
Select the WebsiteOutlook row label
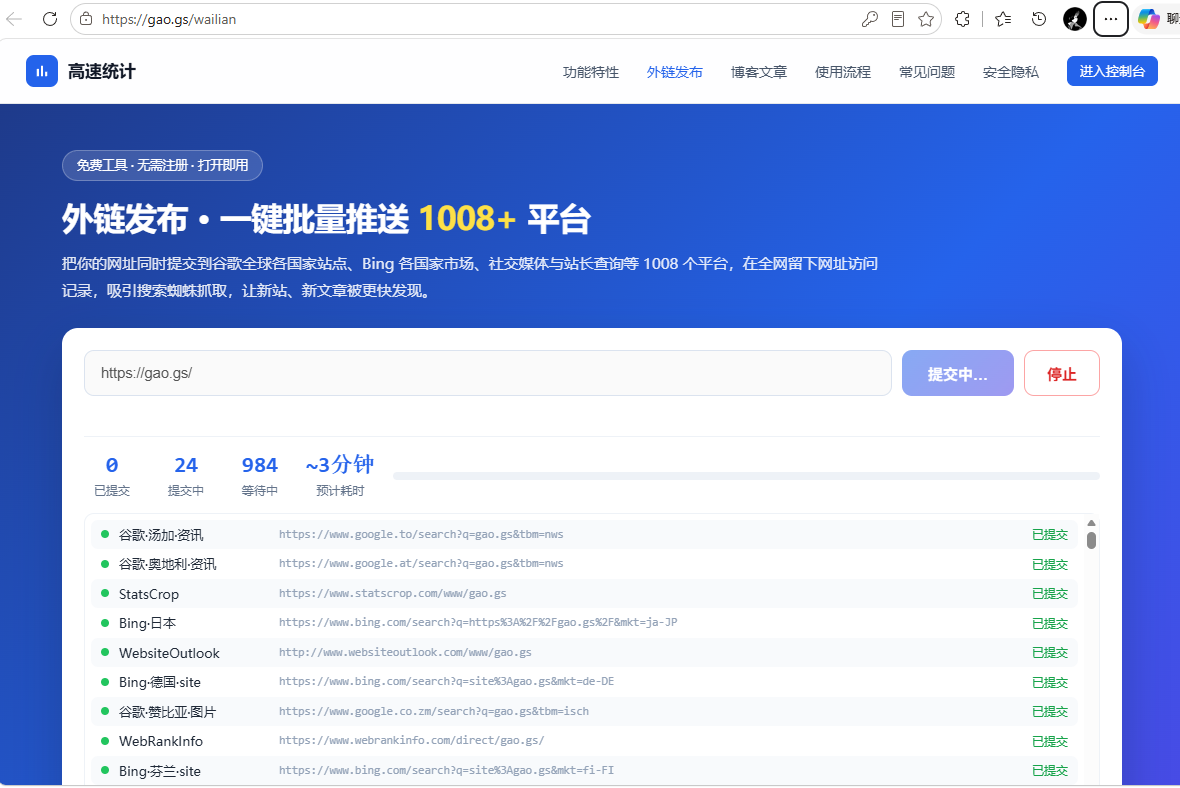(169, 653)
